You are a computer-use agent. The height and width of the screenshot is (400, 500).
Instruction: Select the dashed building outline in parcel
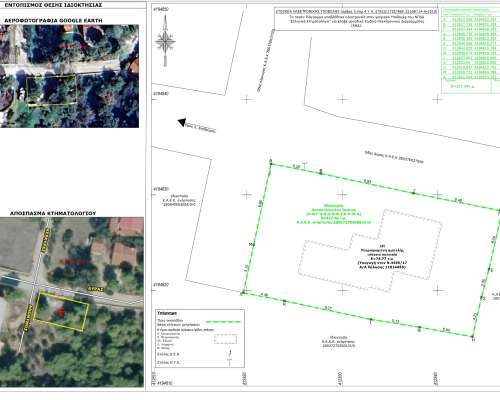370,251
